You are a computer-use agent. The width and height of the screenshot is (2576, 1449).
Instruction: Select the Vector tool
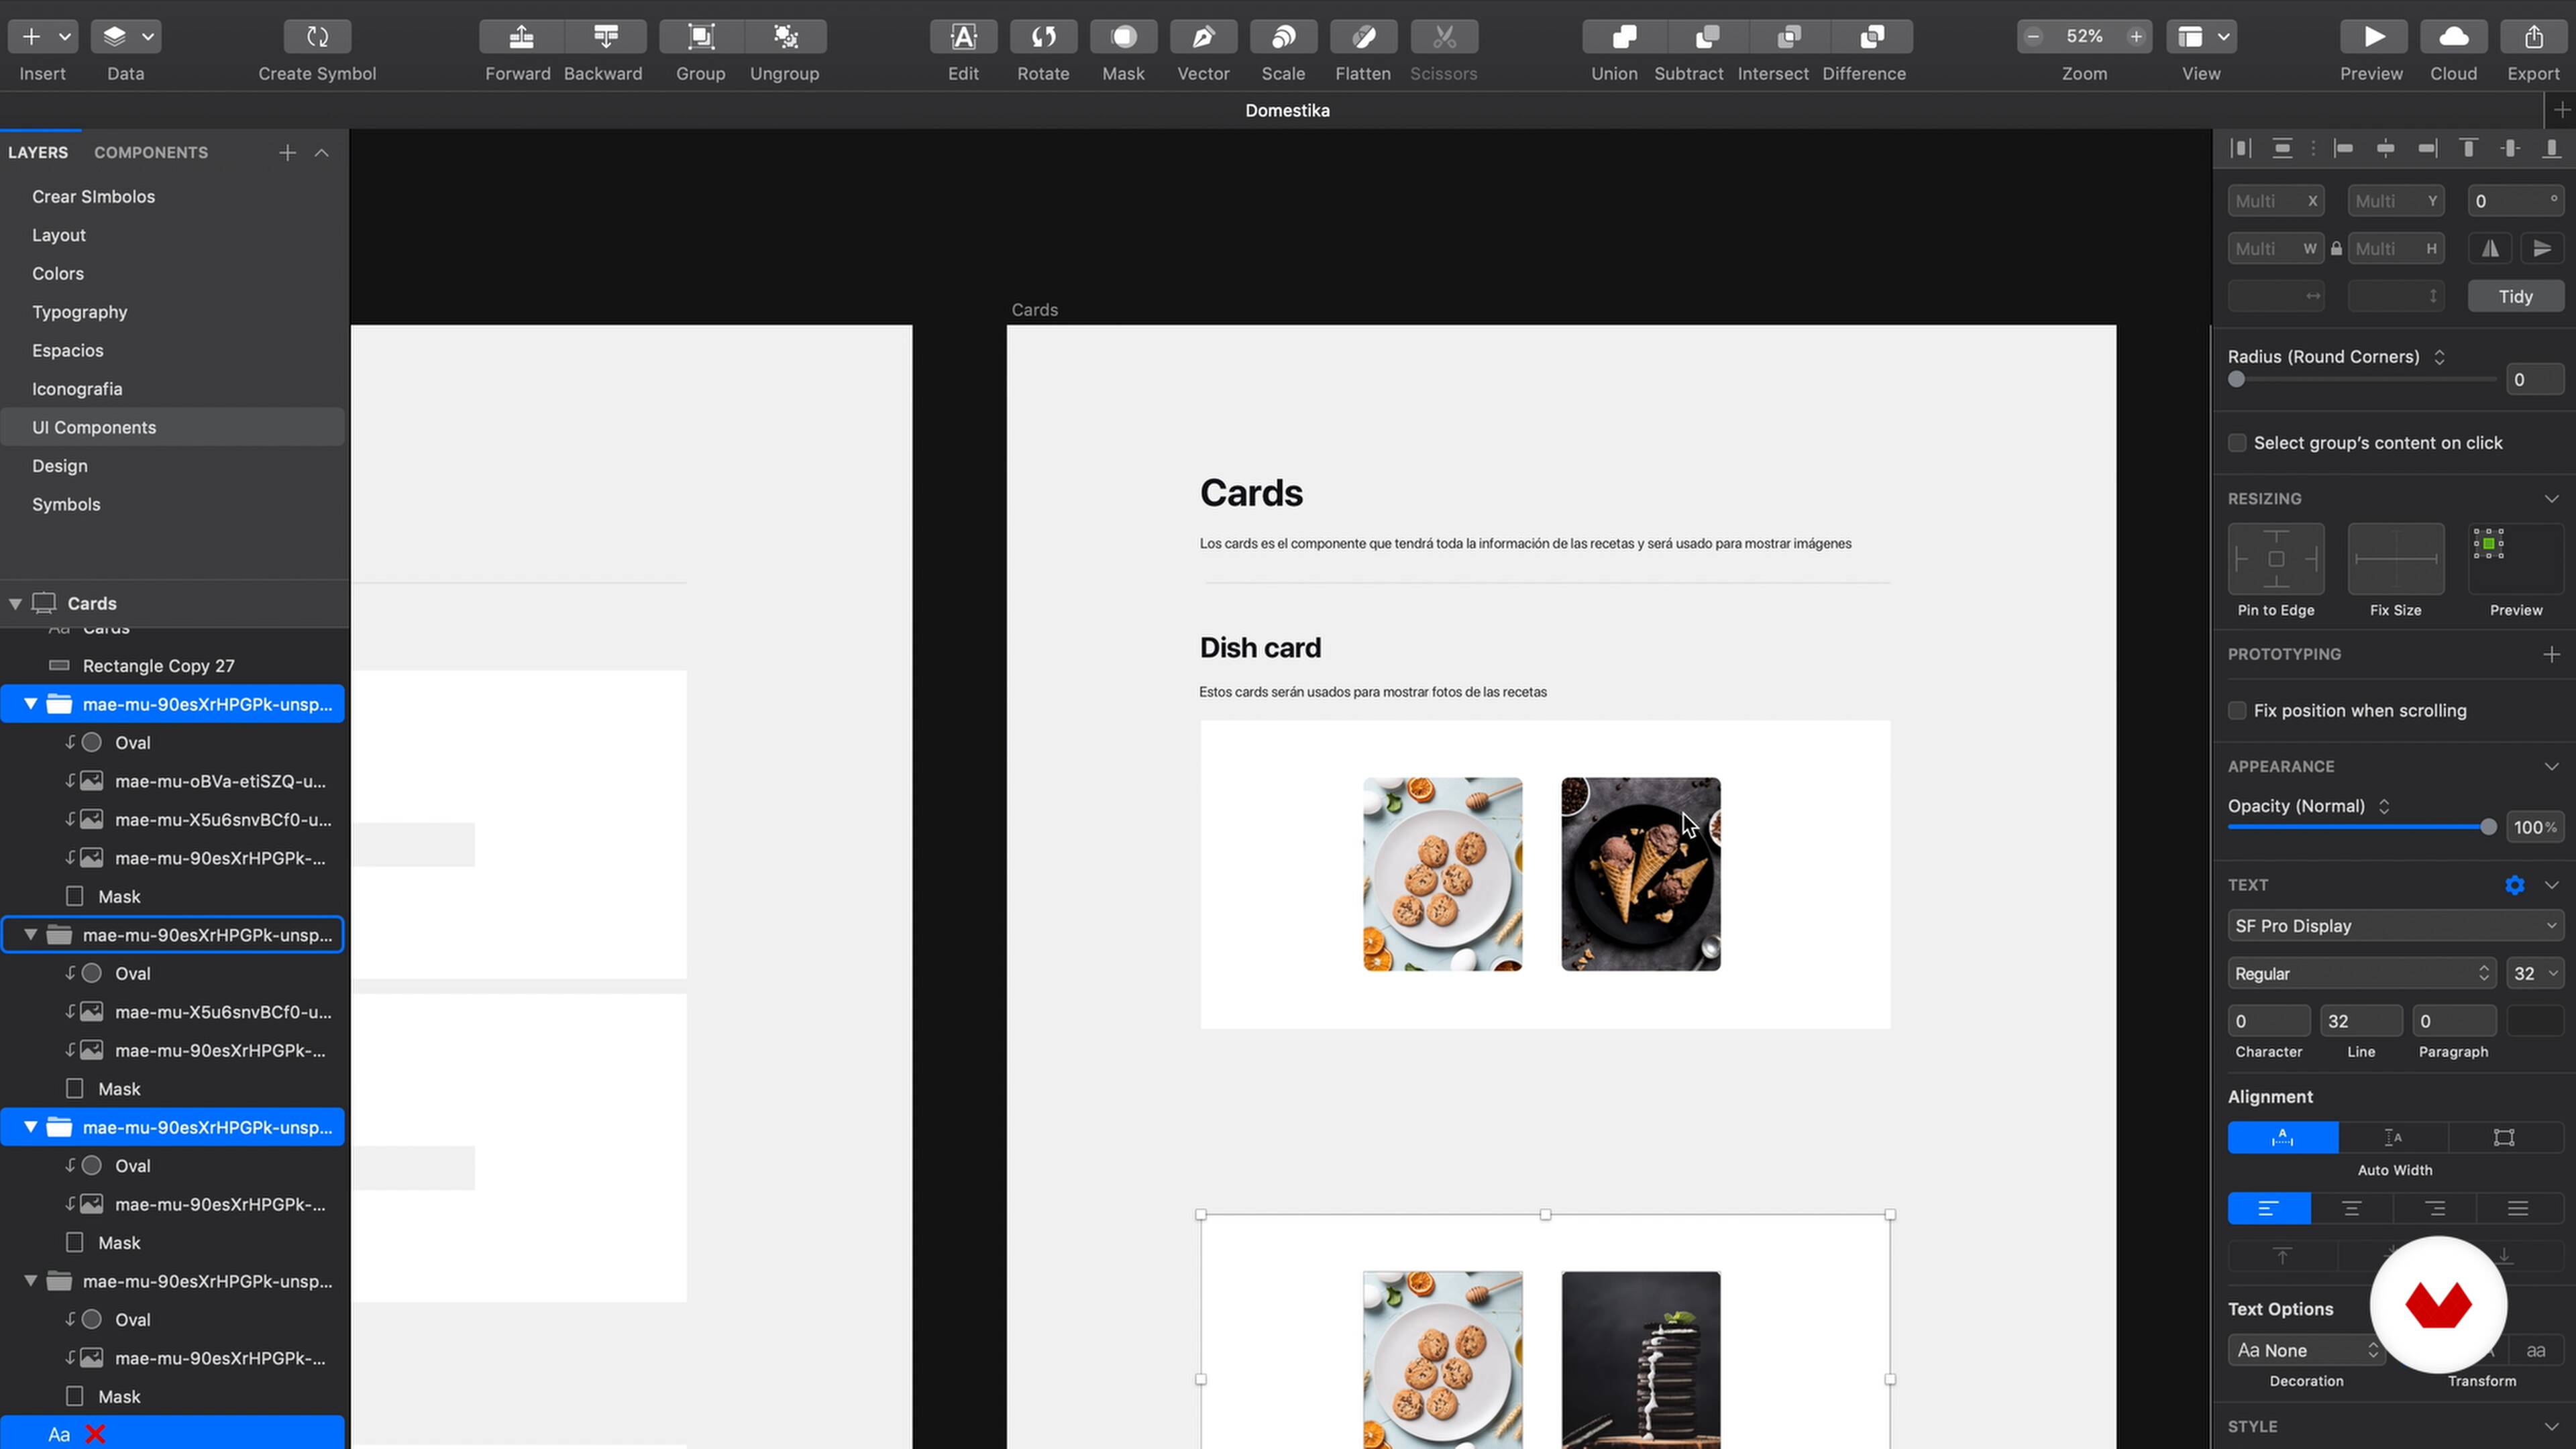tap(1203, 37)
